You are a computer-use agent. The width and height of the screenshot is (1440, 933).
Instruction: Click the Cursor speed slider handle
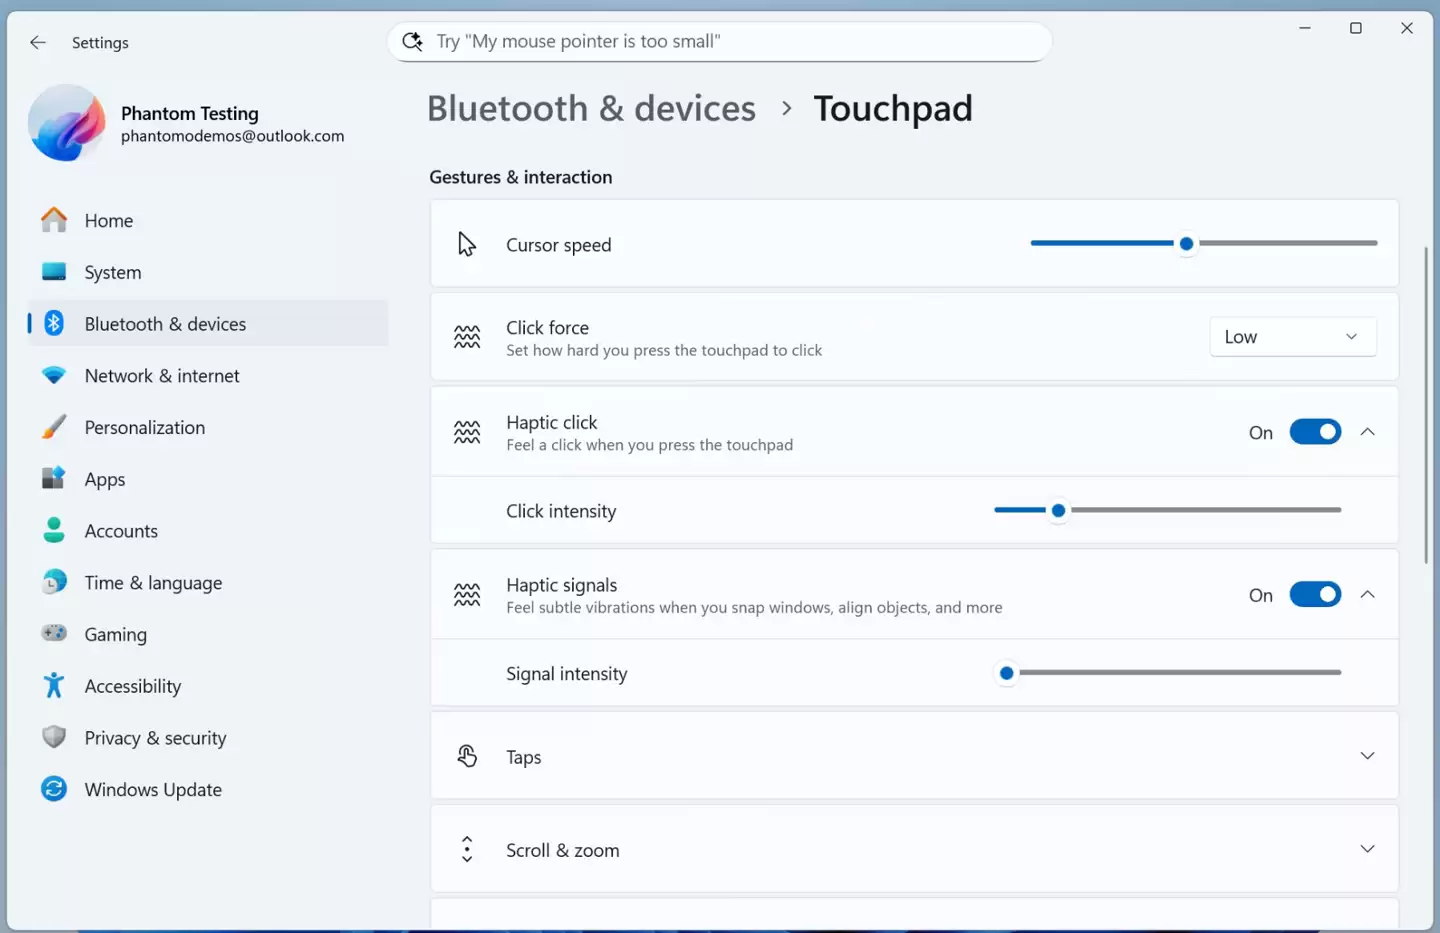[1186, 244]
